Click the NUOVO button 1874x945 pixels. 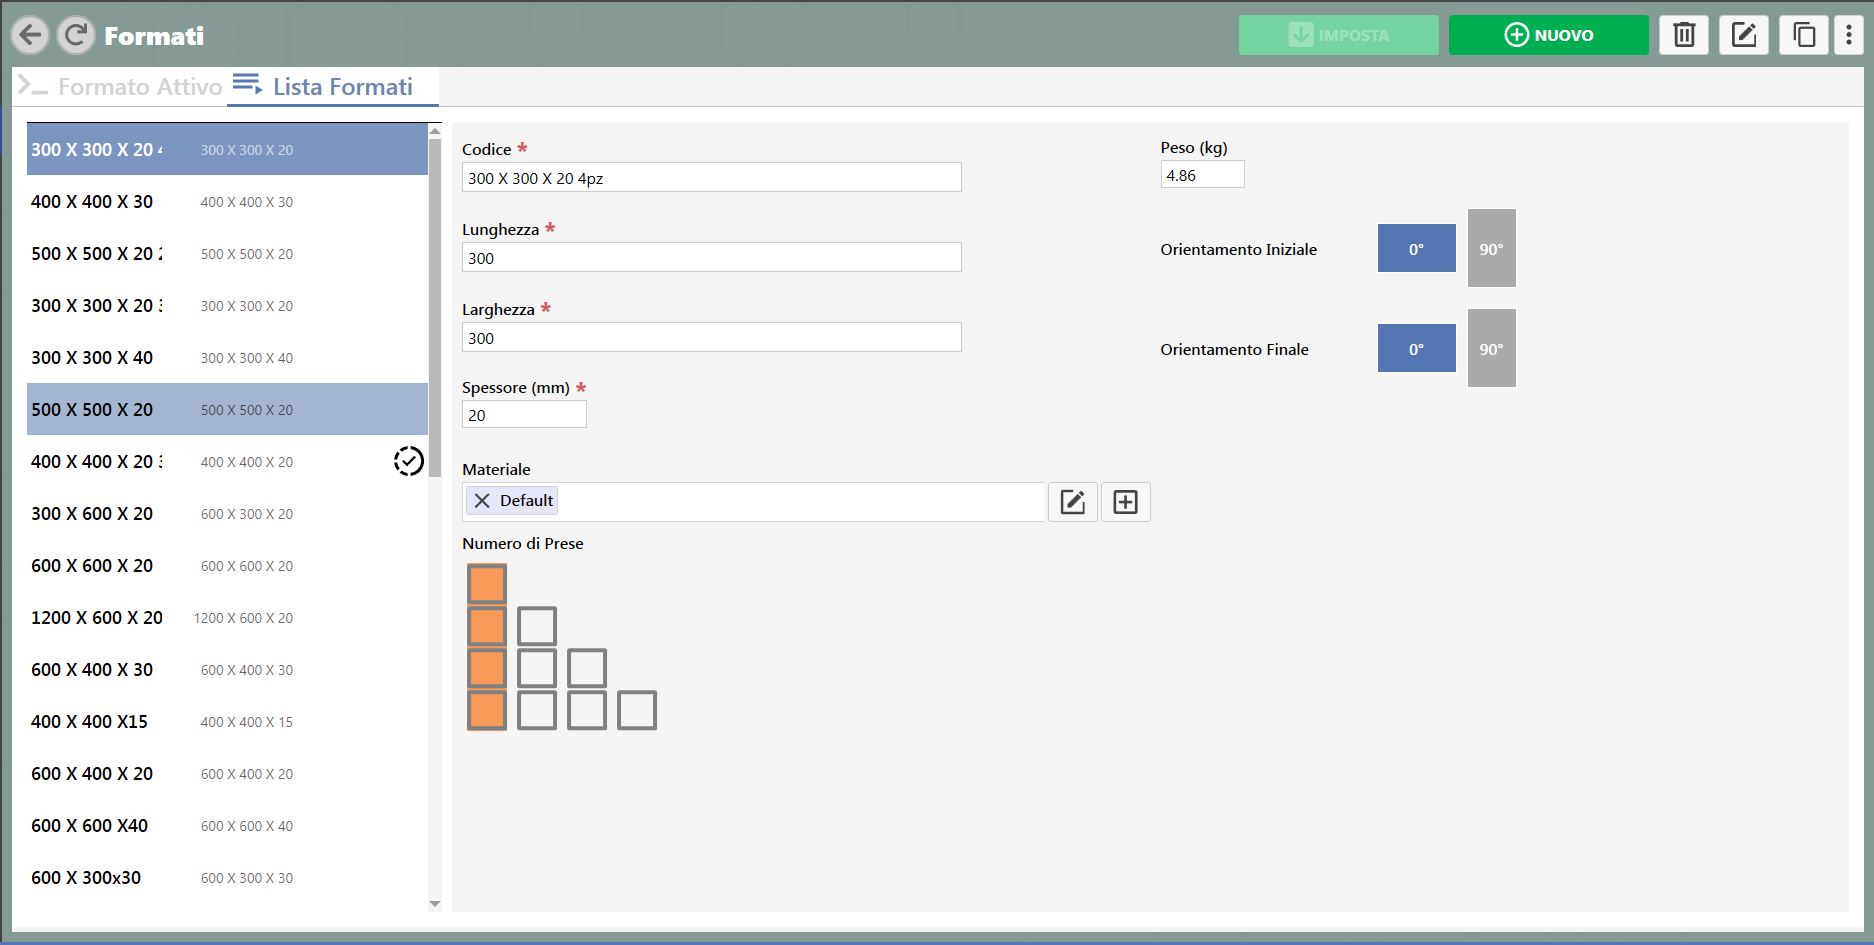(1549, 35)
